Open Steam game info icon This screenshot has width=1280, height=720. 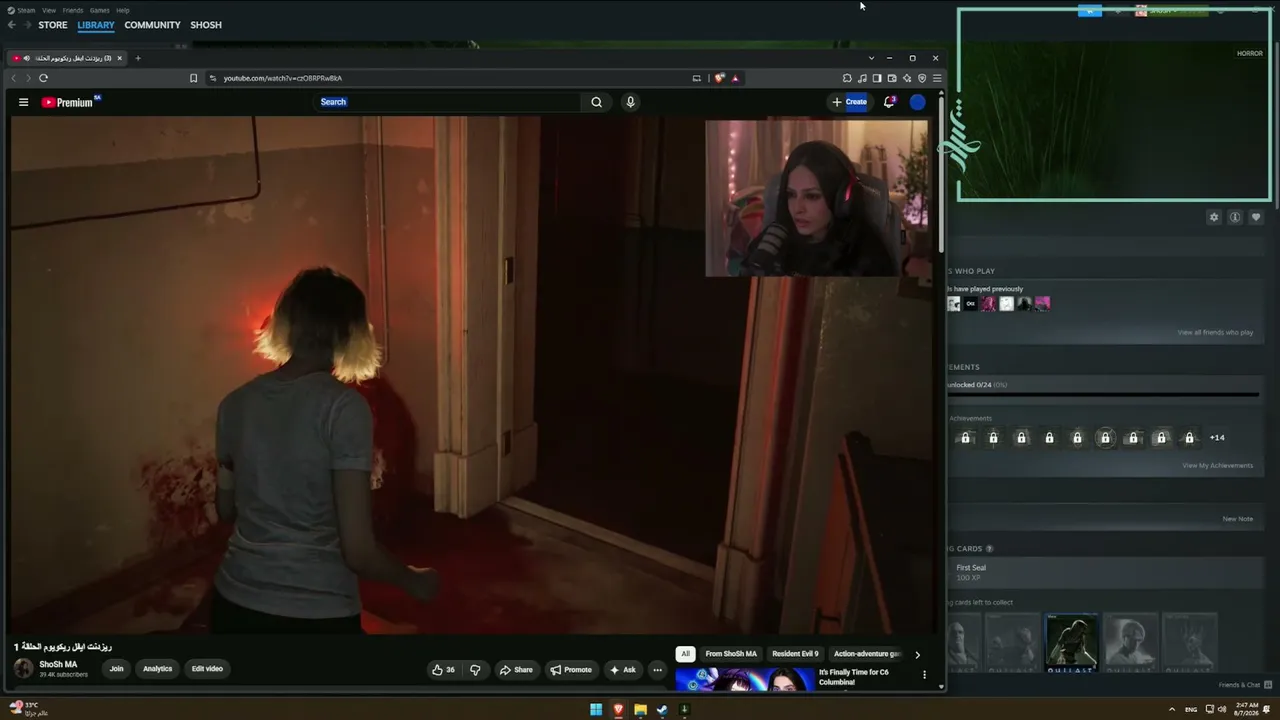click(x=1235, y=217)
